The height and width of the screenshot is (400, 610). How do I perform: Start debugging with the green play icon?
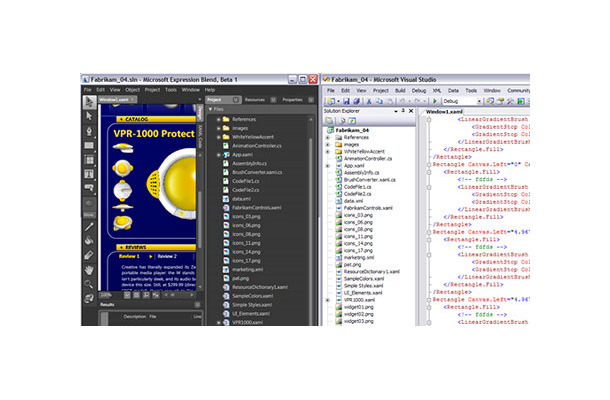coord(435,101)
